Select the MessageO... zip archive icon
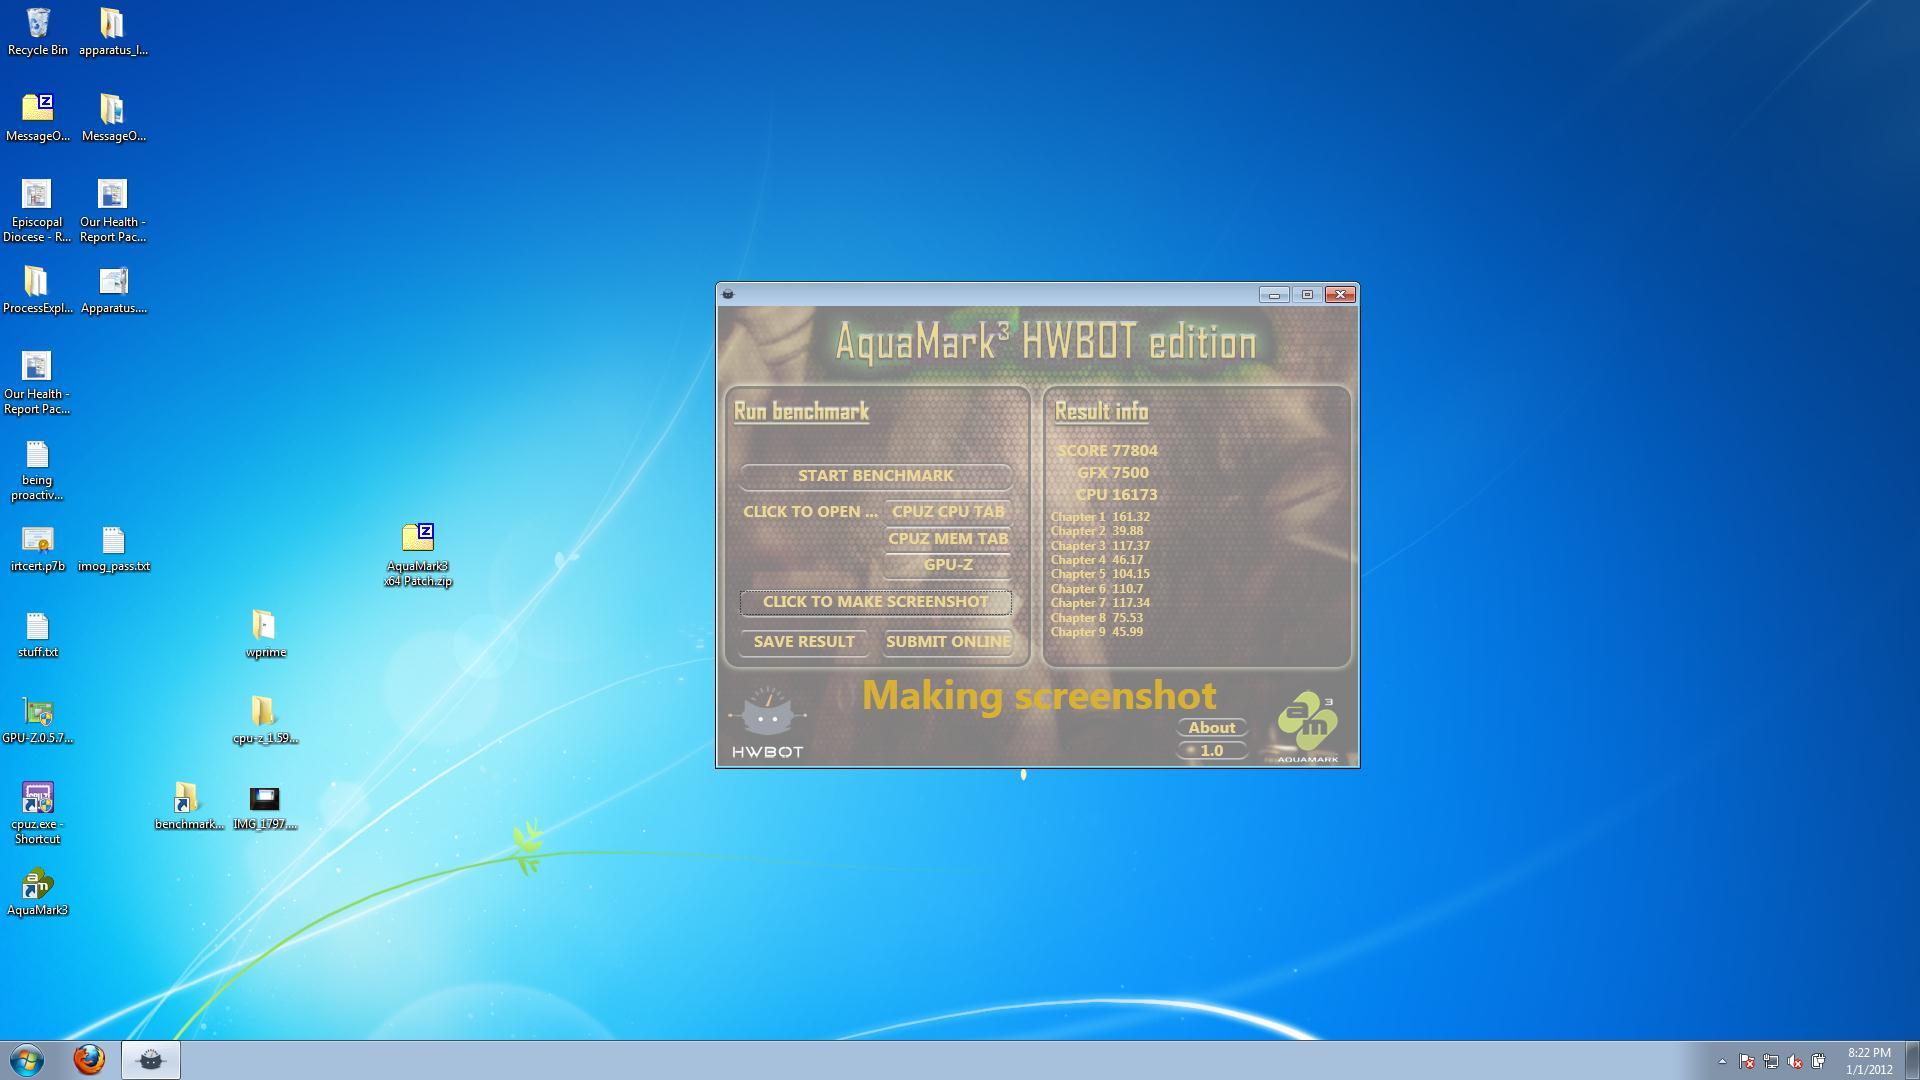The height and width of the screenshot is (1080, 1920). tap(38, 118)
